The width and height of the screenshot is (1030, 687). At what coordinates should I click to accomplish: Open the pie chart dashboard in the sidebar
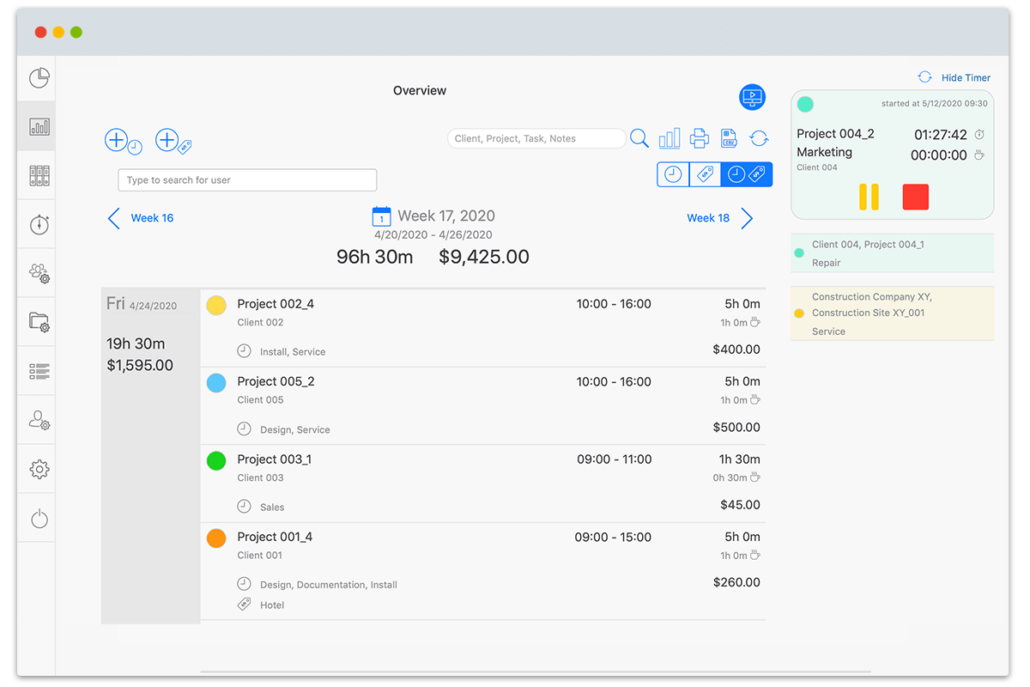(37, 77)
